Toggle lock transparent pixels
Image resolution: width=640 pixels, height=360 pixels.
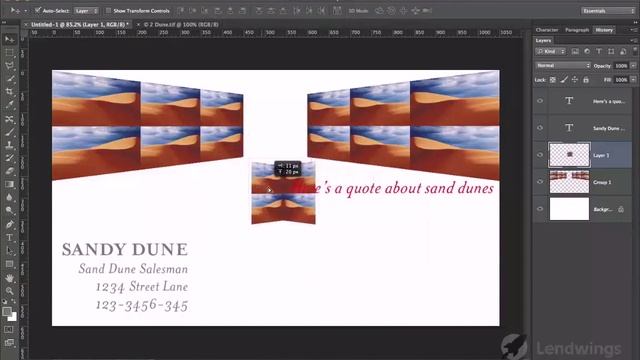pos(553,80)
